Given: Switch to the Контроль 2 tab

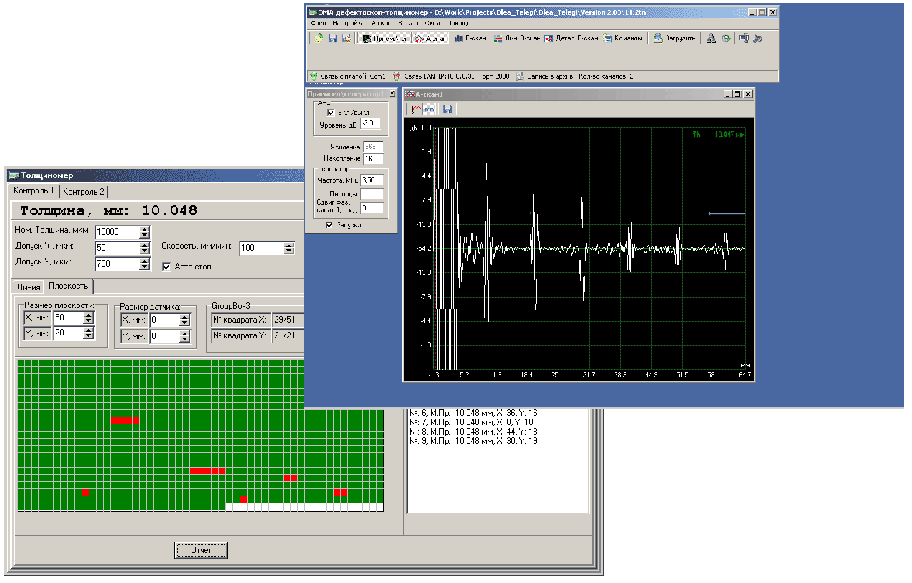Looking at the screenshot, I should [x=84, y=191].
